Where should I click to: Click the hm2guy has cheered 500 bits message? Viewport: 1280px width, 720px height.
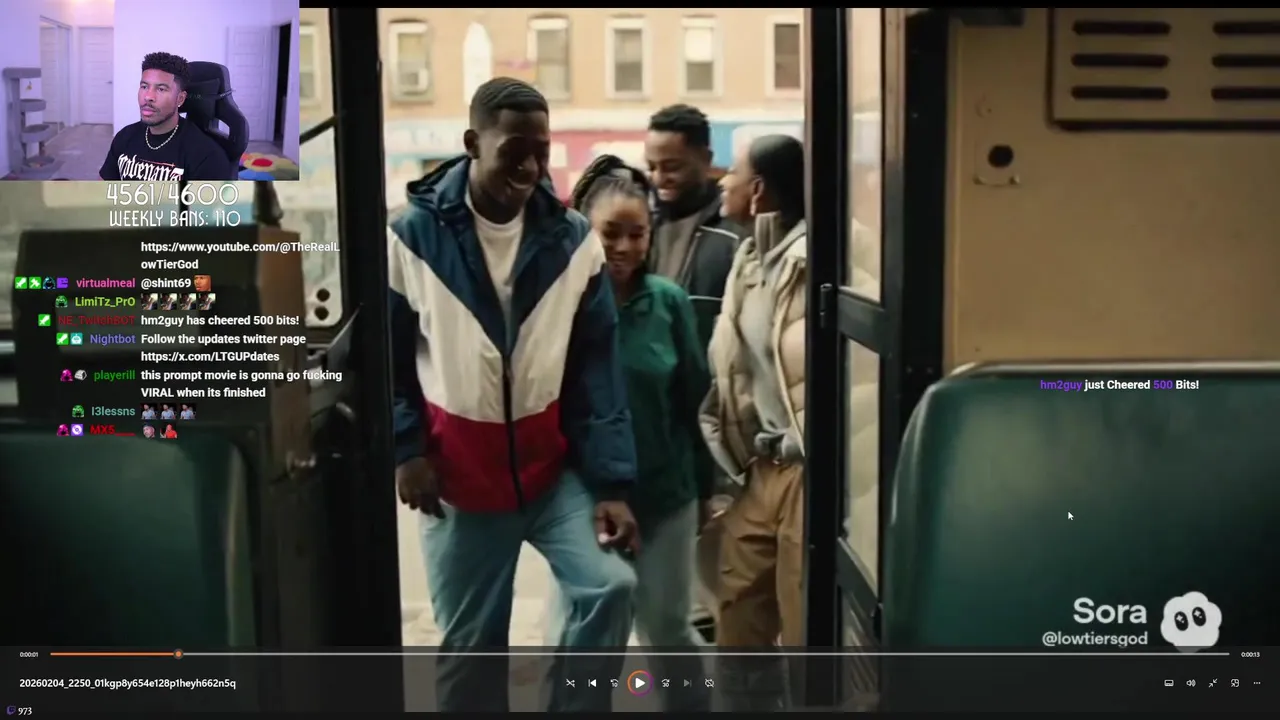pyautogui.click(x=220, y=320)
